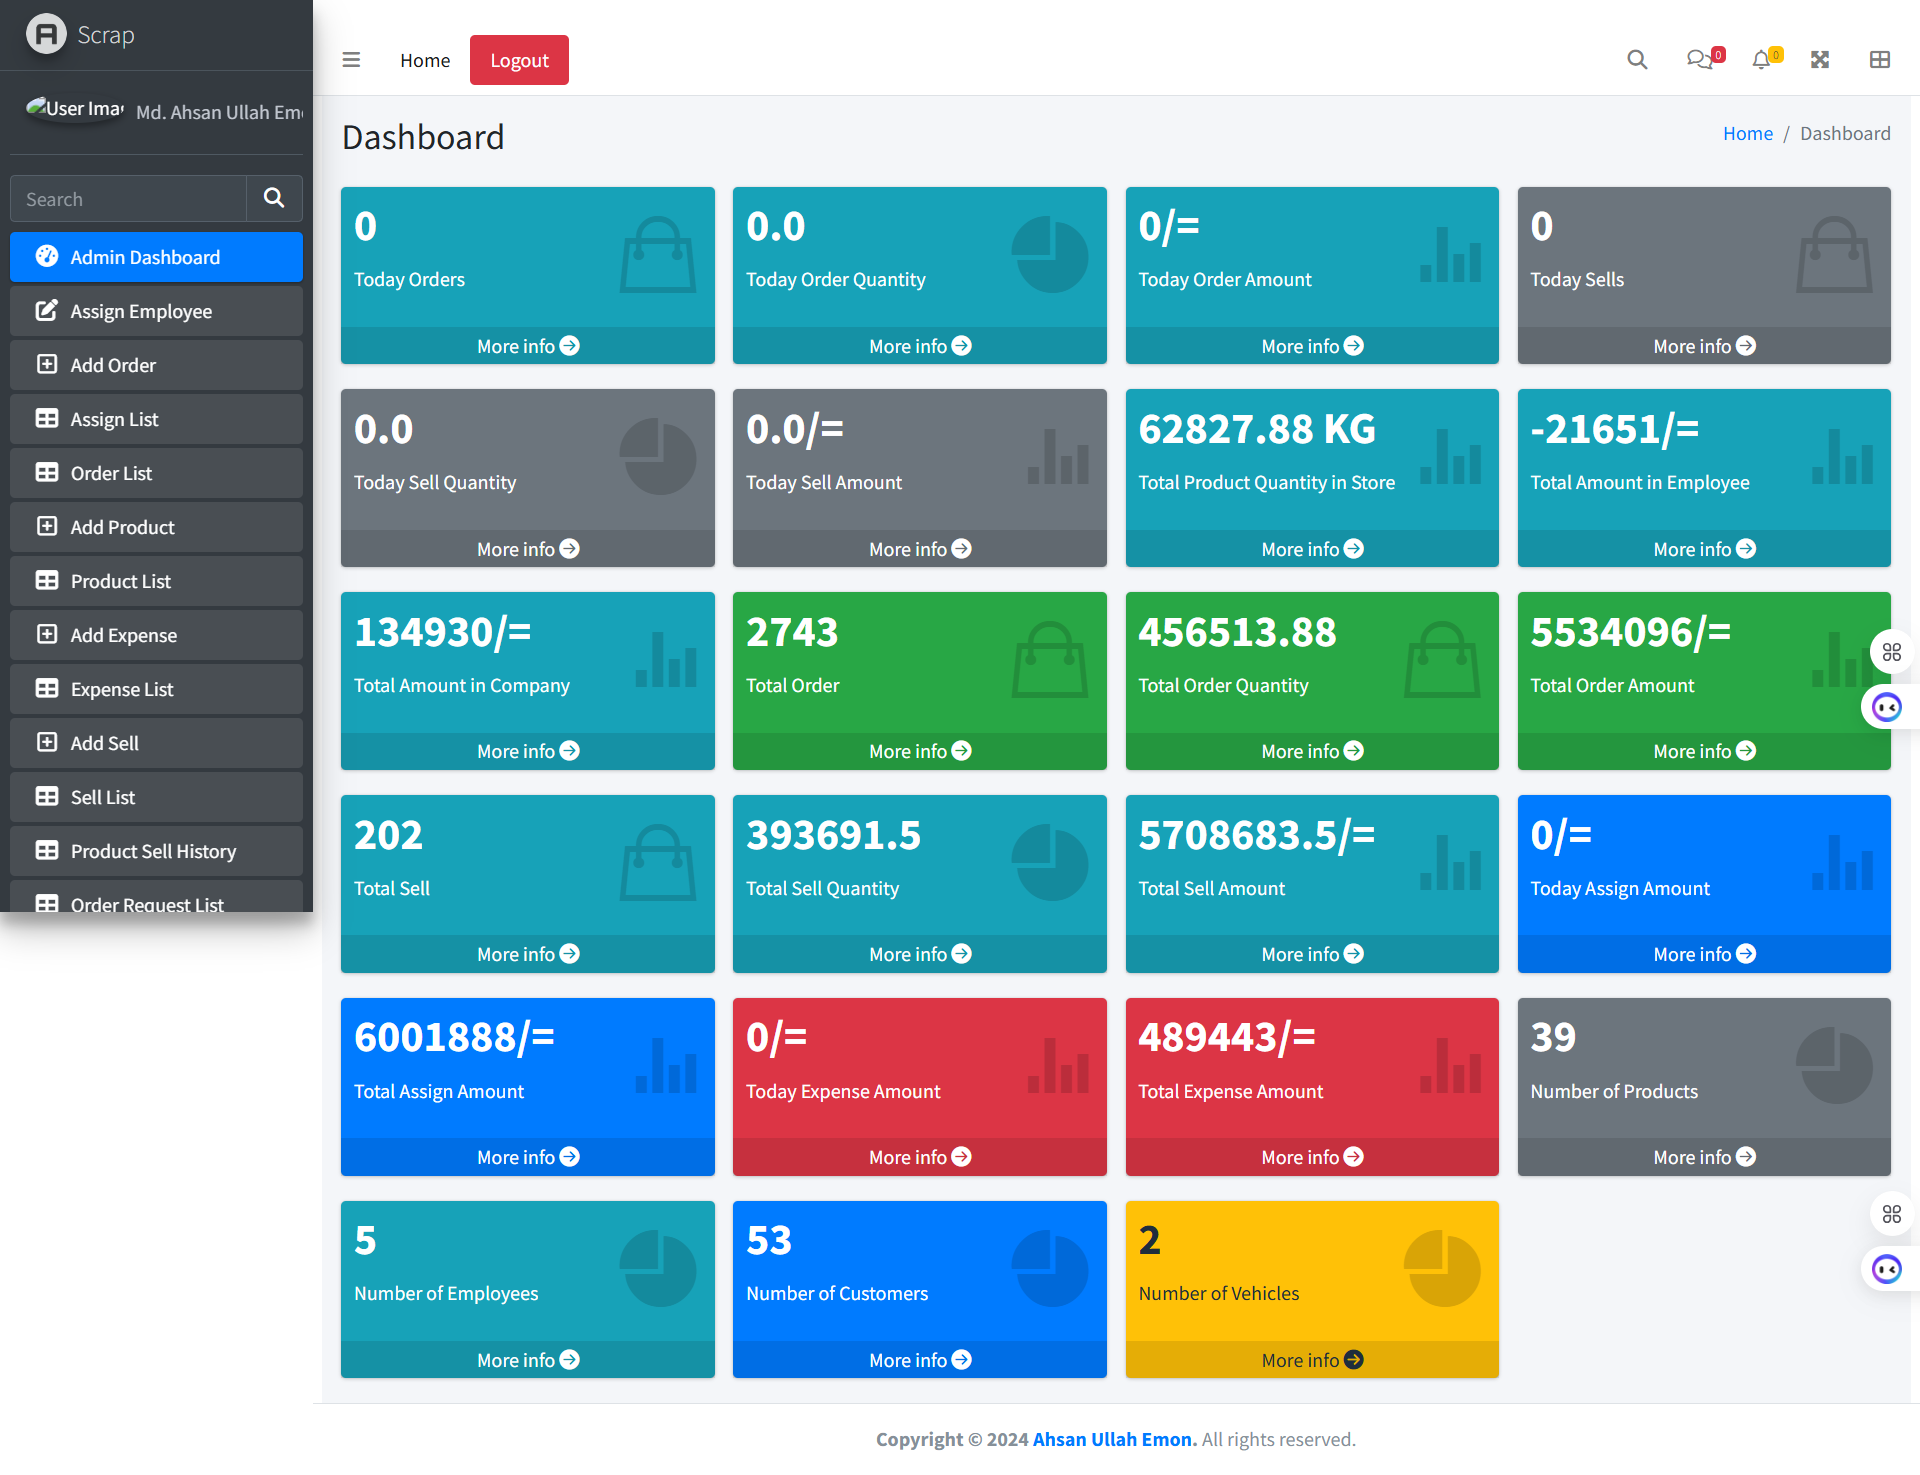Click the Assign Employee edit icon
This screenshot has width=1920, height=1475.
coord(47,311)
